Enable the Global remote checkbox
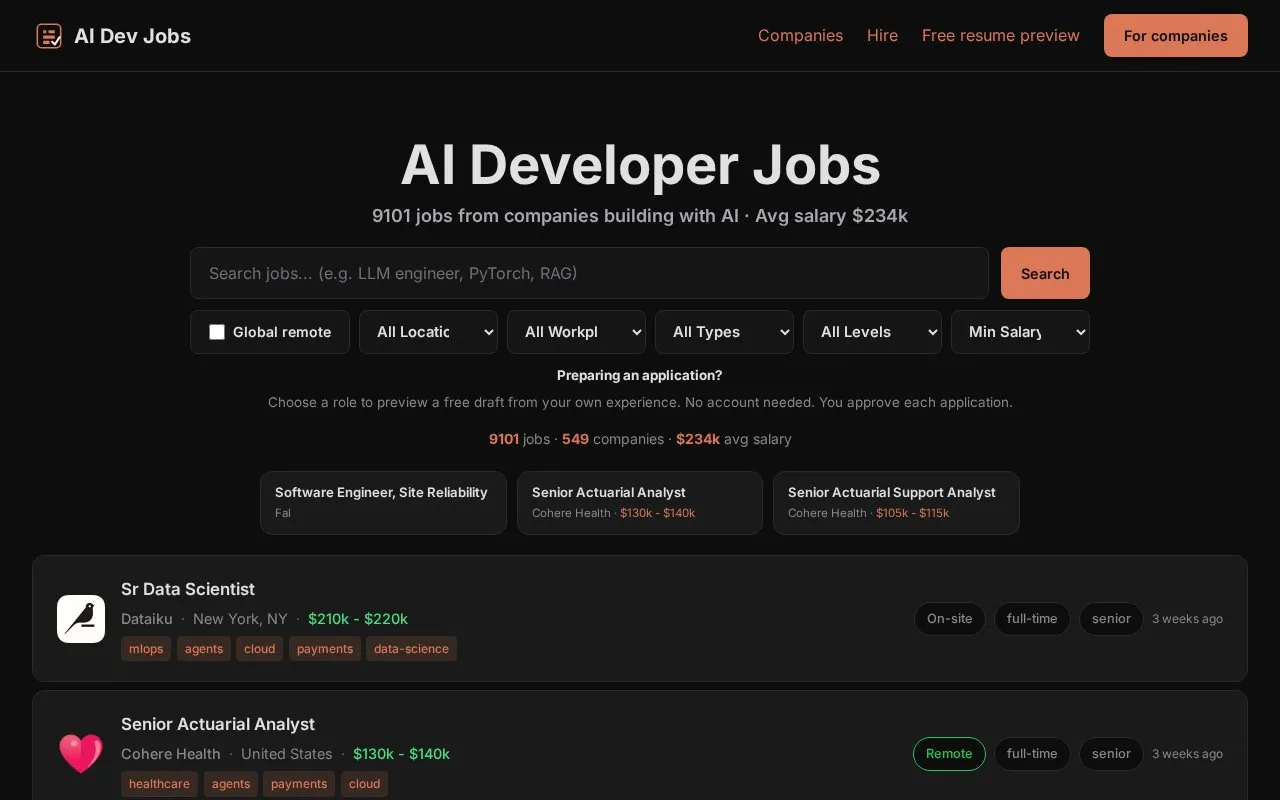This screenshot has height=800, width=1280. pos(217,332)
